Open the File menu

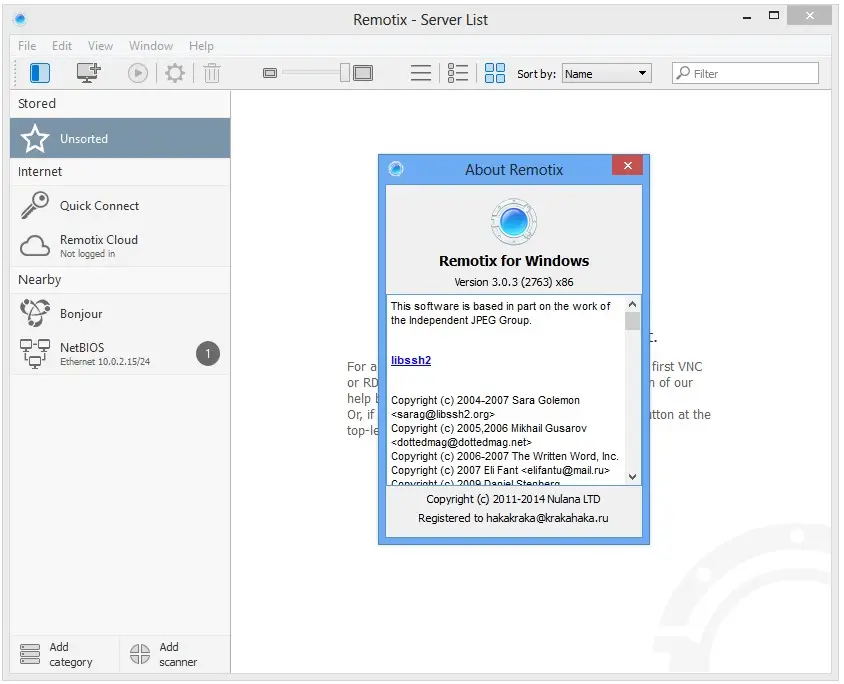27,46
